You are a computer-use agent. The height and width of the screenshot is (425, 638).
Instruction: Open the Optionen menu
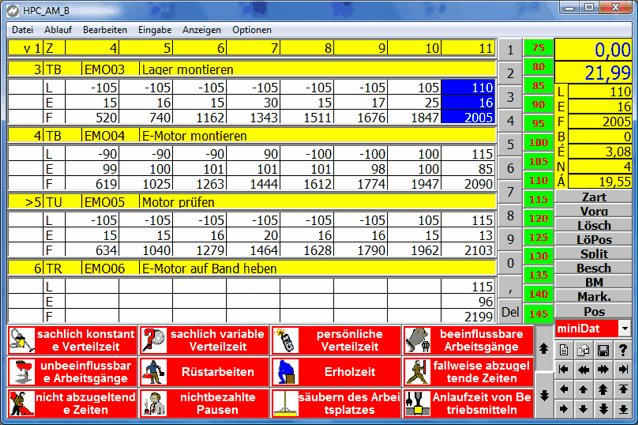[251, 30]
